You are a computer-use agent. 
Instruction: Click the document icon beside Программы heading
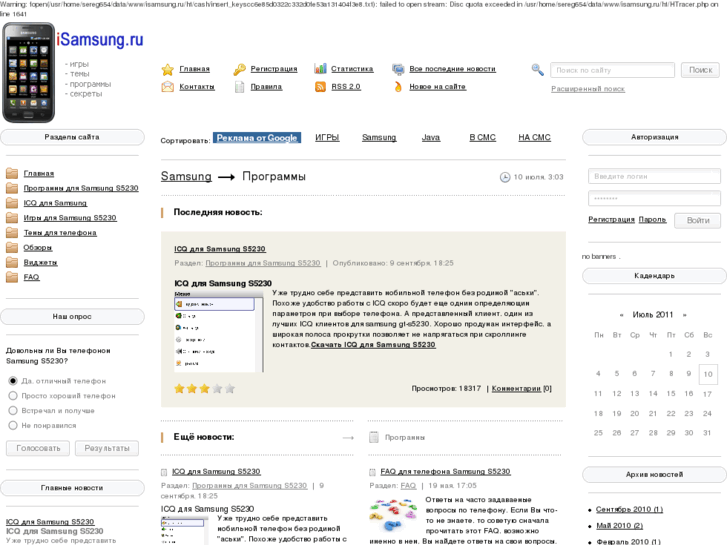[x=374, y=437]
